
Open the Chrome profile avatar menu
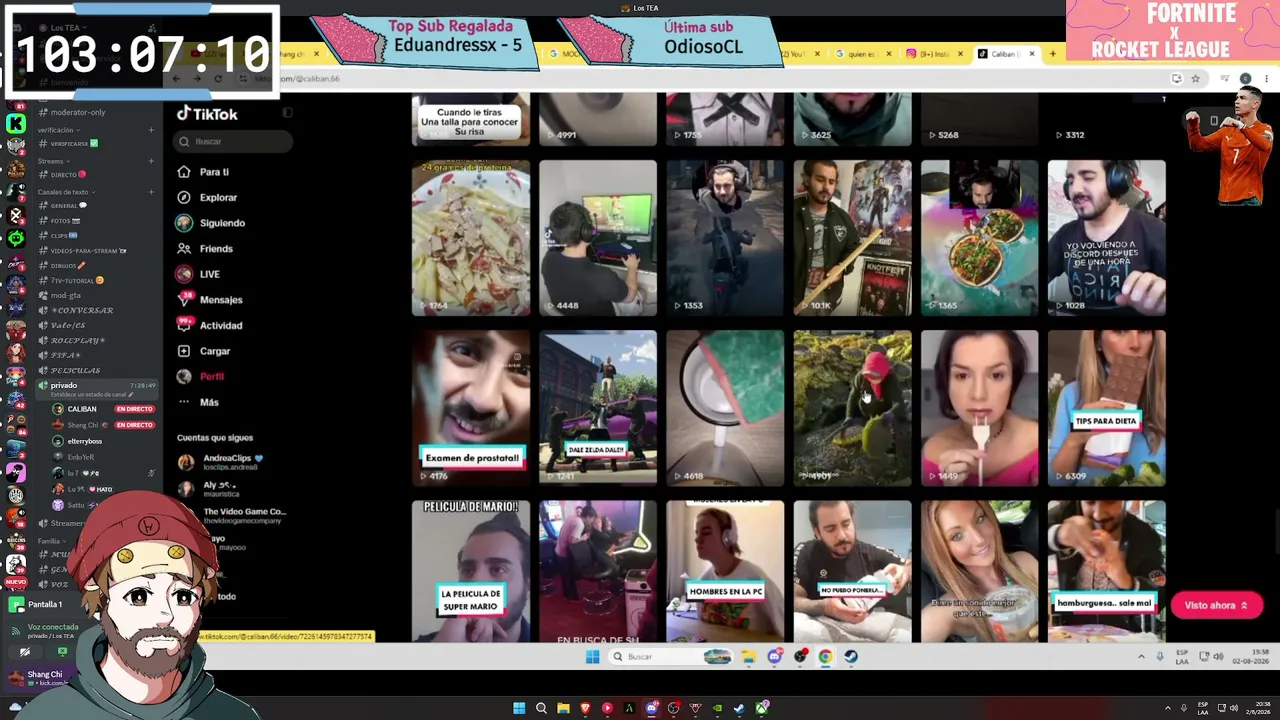coord(1245,79)
